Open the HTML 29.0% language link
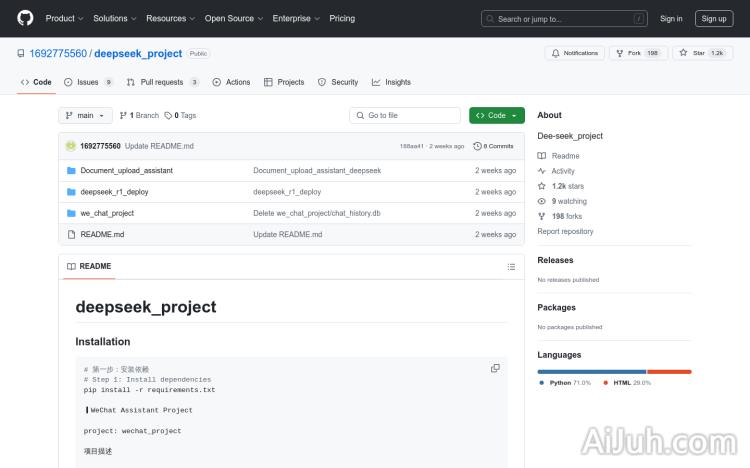The width and height of the screenshot is (750, 468). click(x=627, y=383)
